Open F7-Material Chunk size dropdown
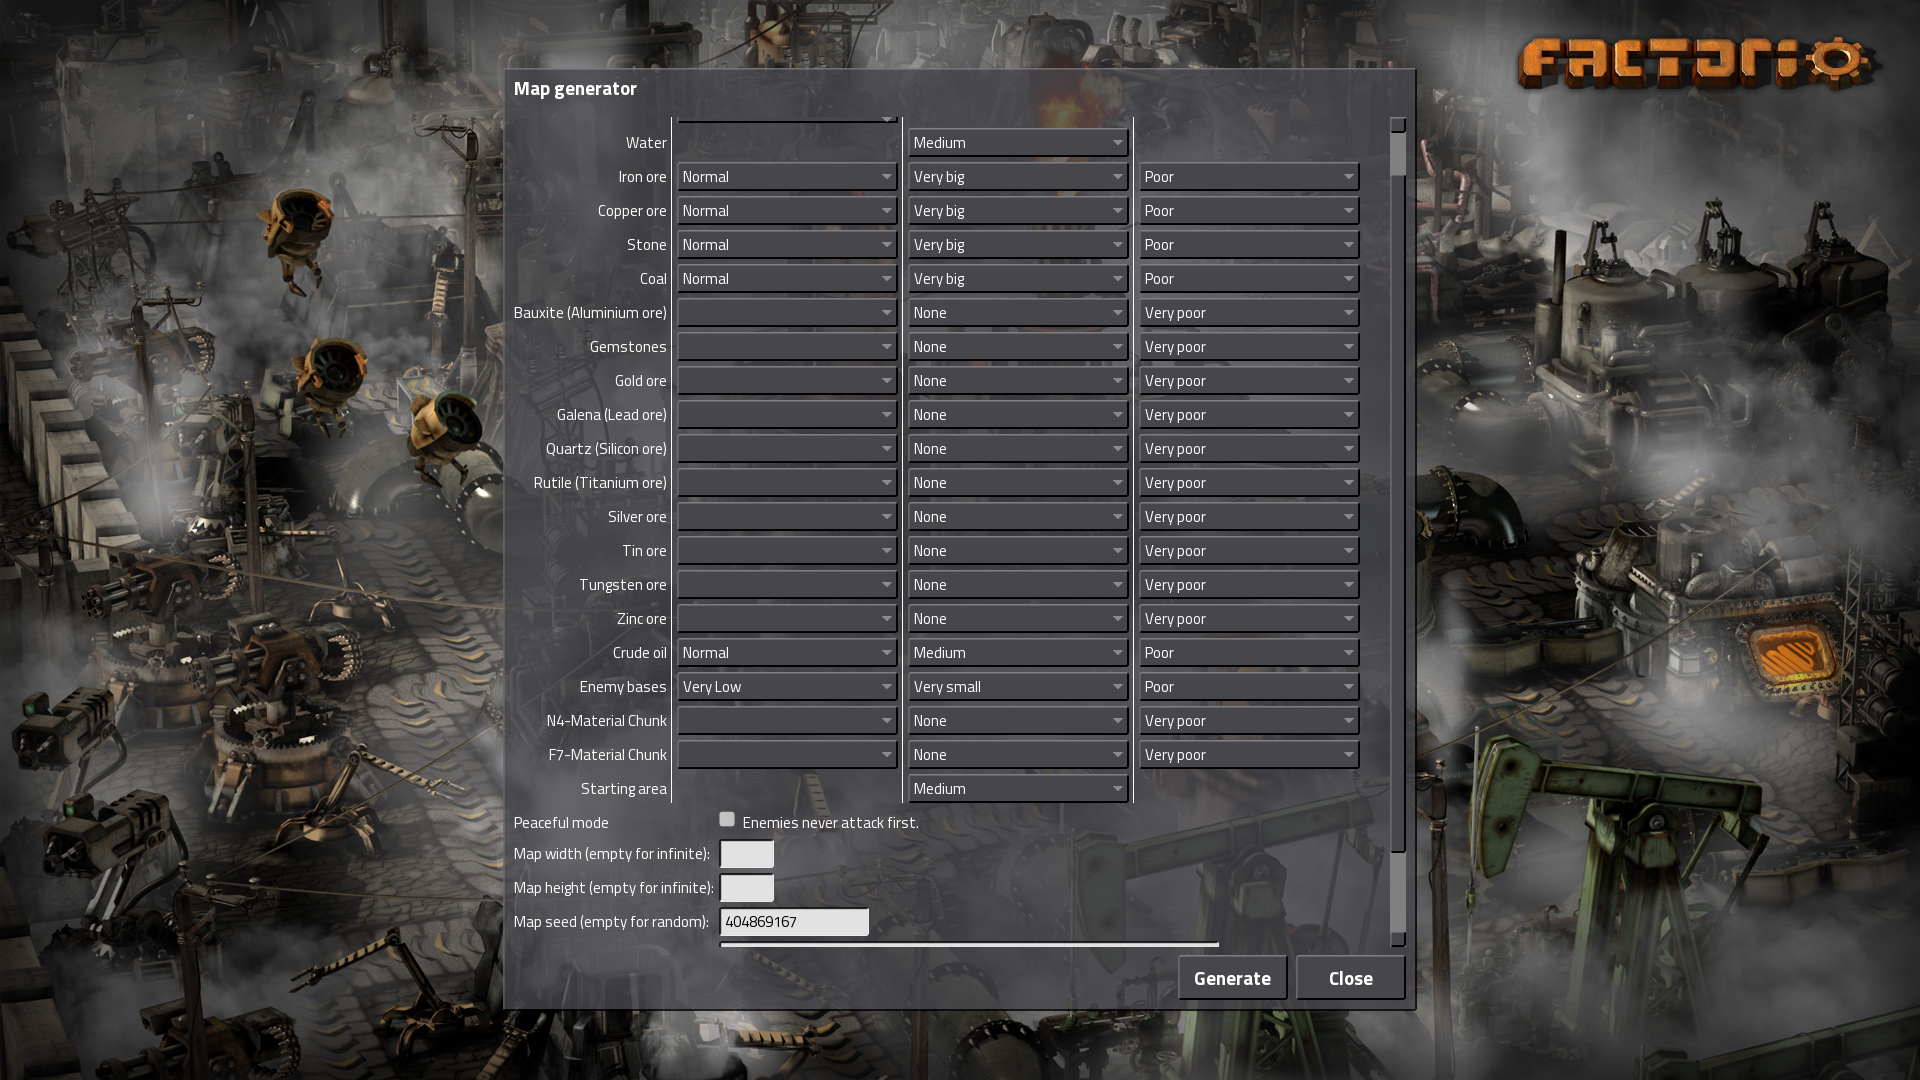 coord(1018,755)
